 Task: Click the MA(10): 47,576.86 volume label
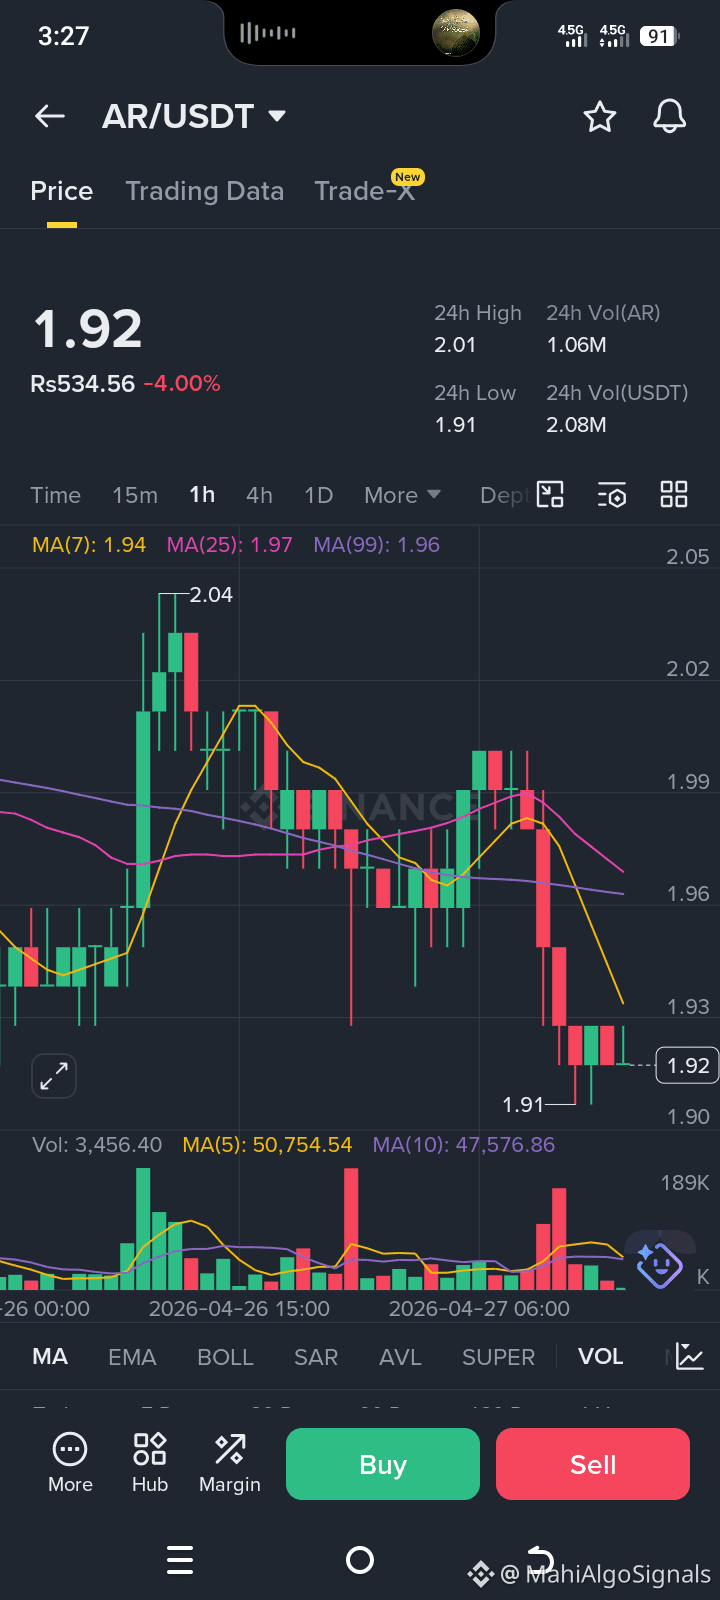(464, 1145)
